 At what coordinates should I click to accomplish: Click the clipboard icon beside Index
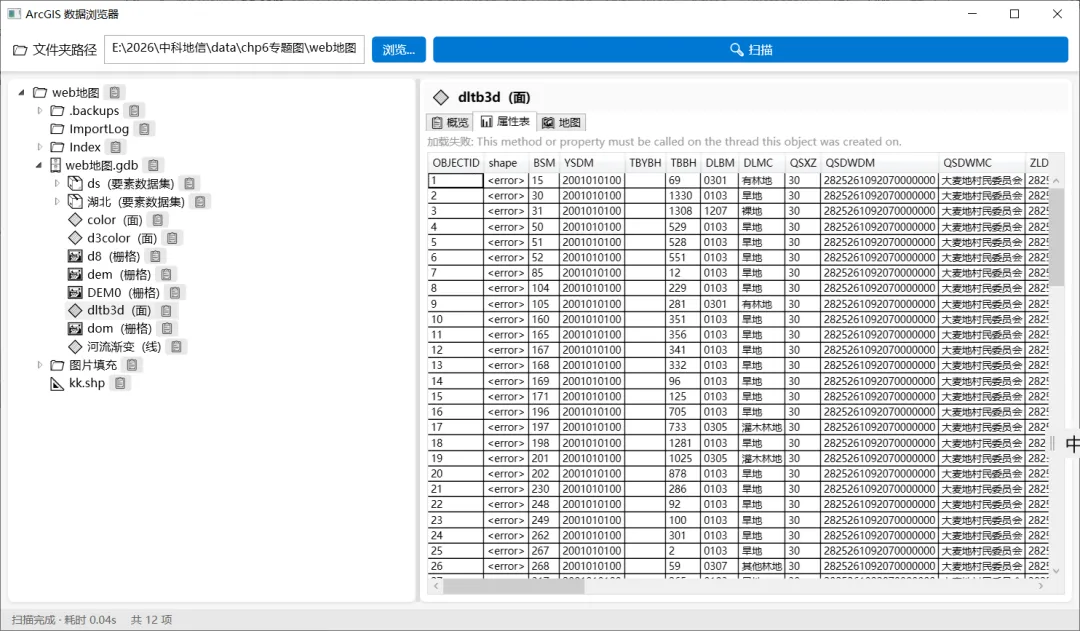pyautogui.click(x=116, y=147)
